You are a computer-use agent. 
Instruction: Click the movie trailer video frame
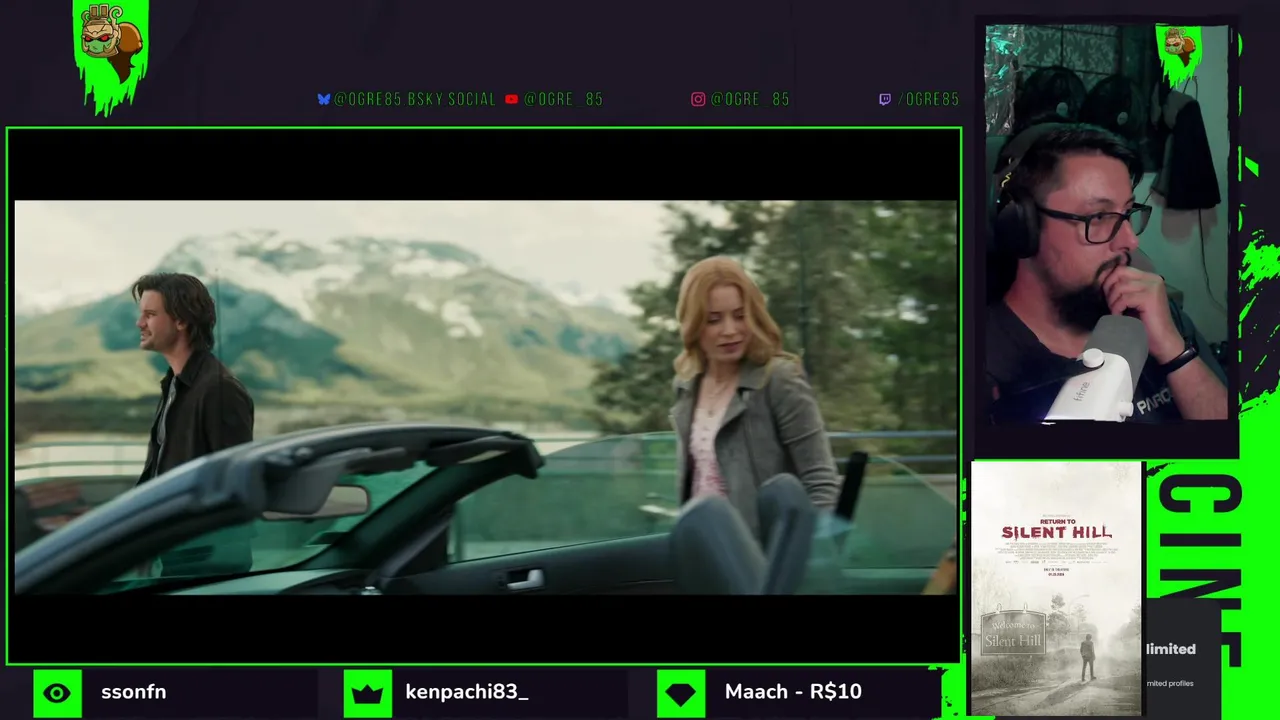pos(485,398)
